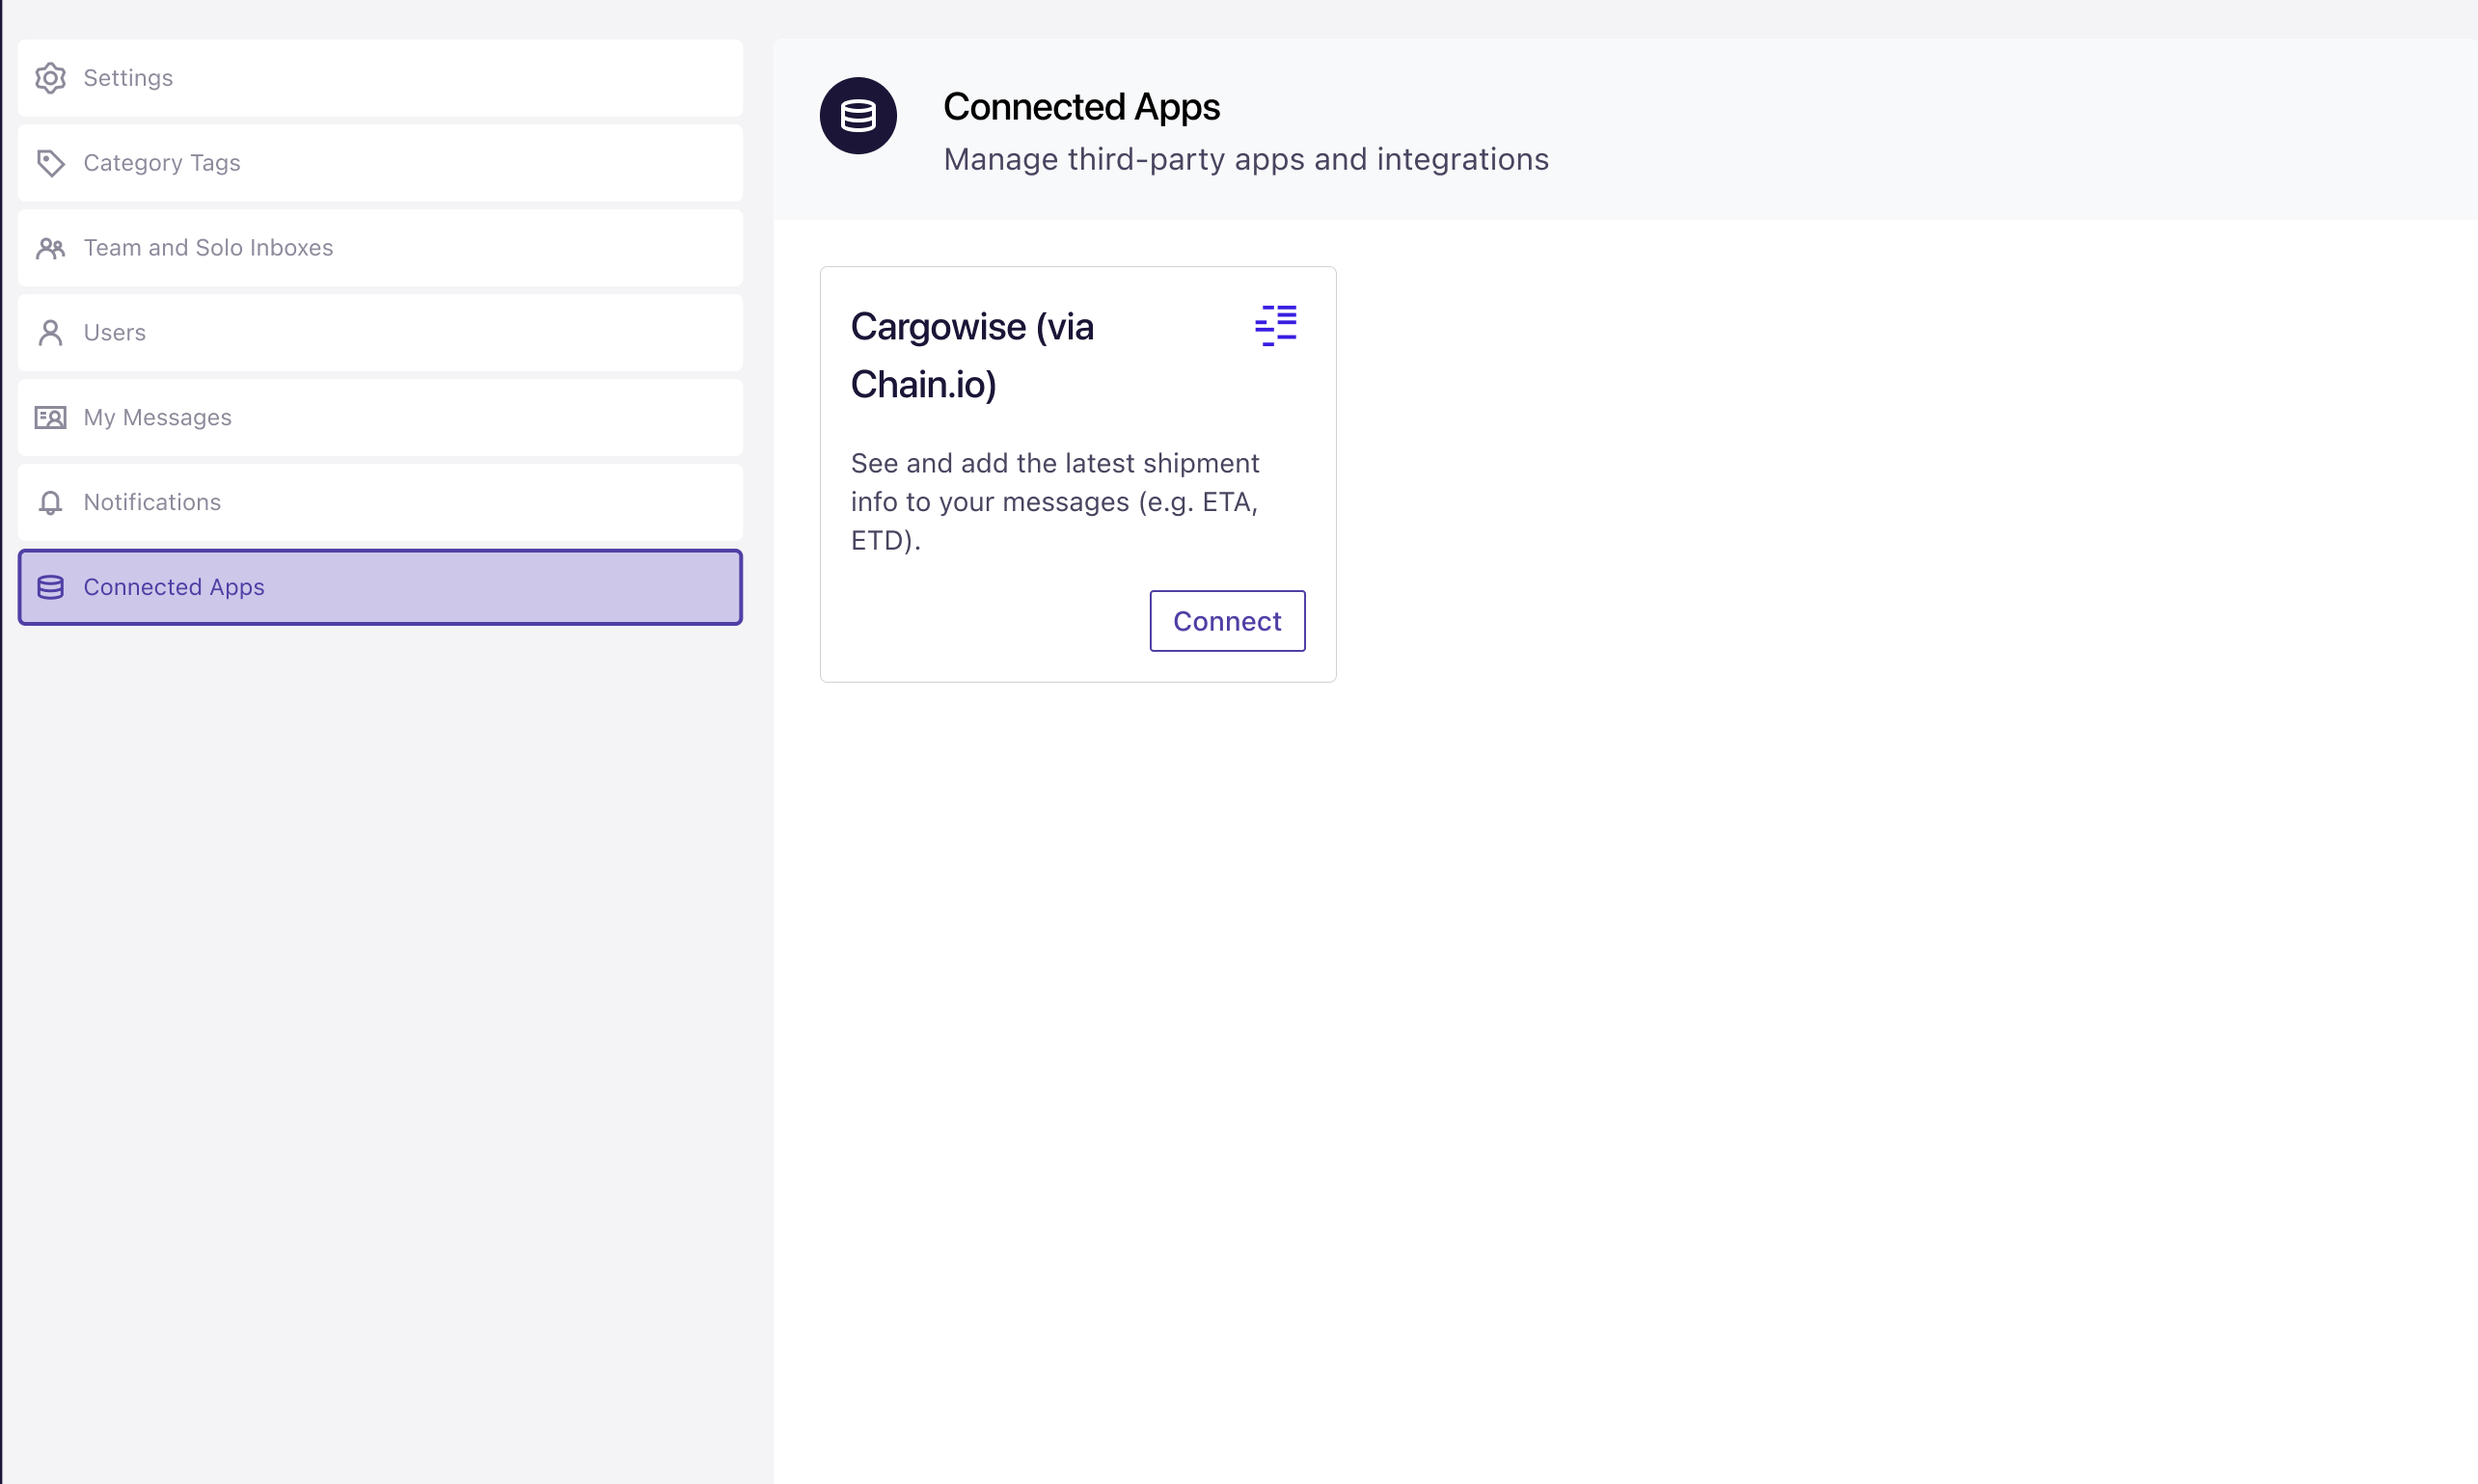Open the Settings menu item

[380, 78]
